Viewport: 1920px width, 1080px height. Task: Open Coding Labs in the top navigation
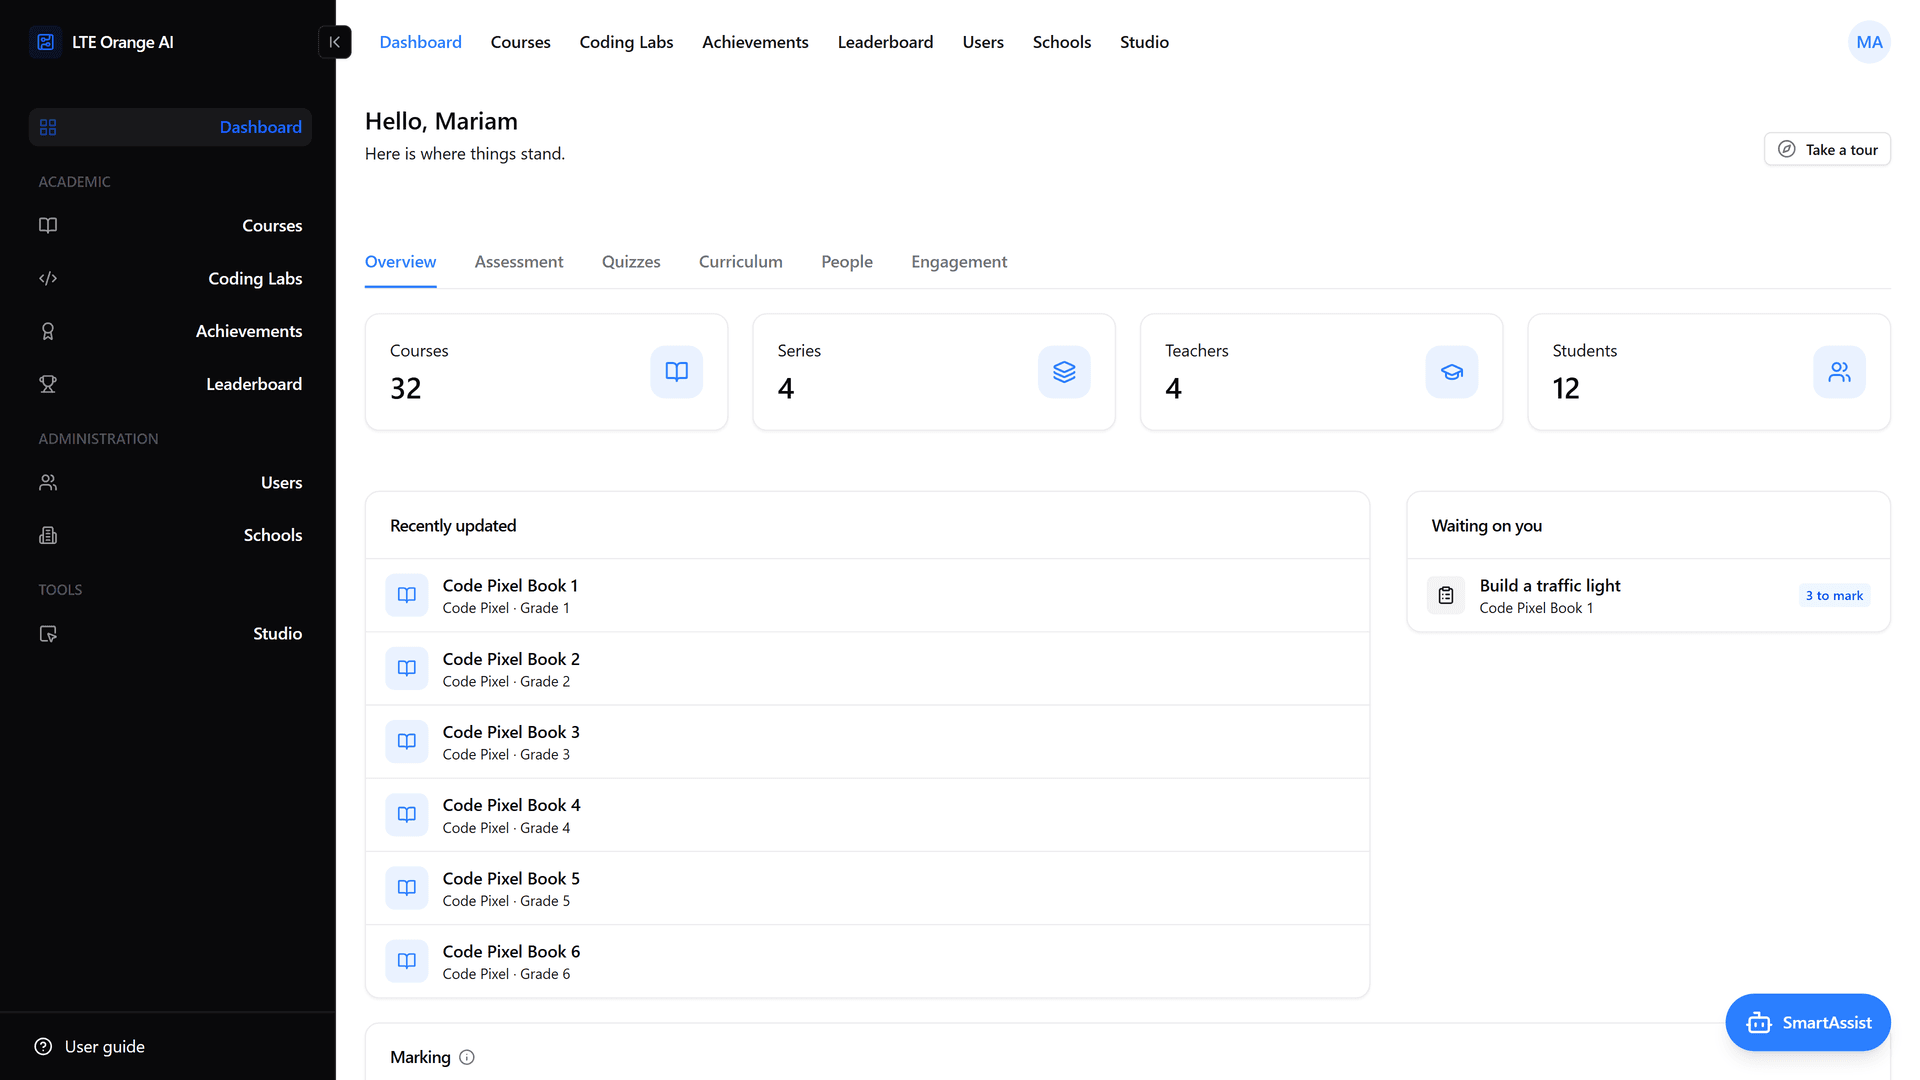click(x=626, y=42)
